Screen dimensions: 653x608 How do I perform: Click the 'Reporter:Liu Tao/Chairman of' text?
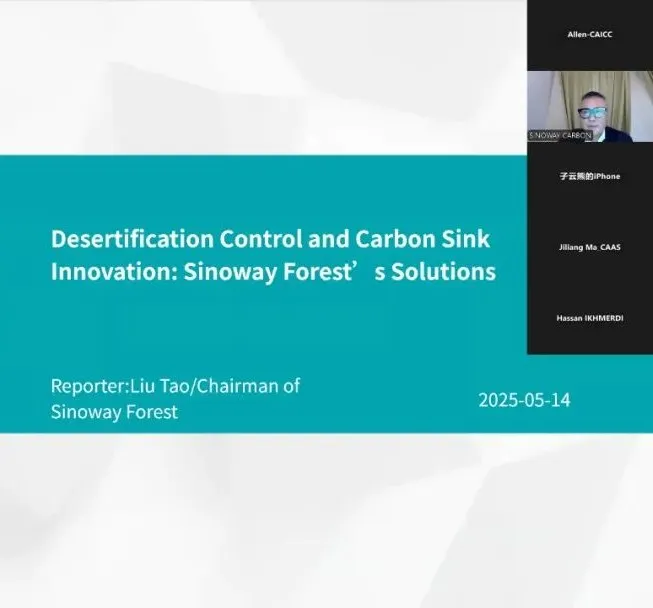coord(175,386)
